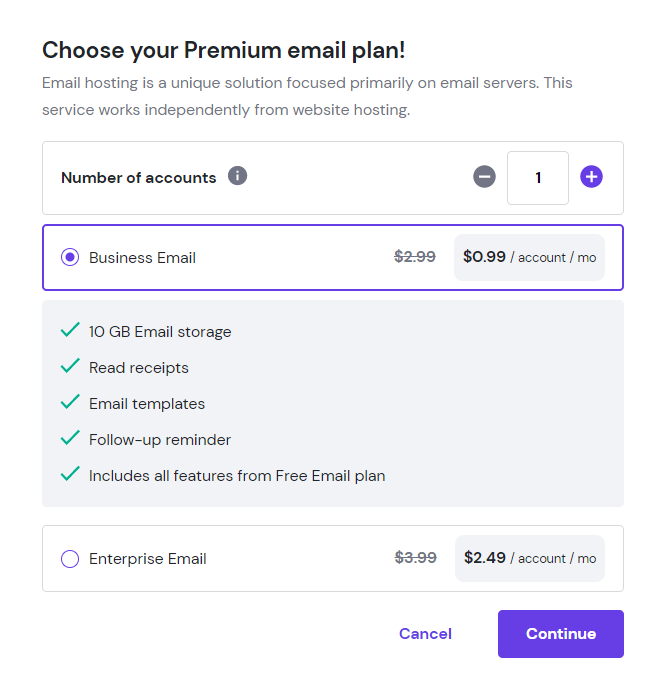Click the crossed-out $2.99 price
This screenshot has height=700, width=666.
point(415,256)
